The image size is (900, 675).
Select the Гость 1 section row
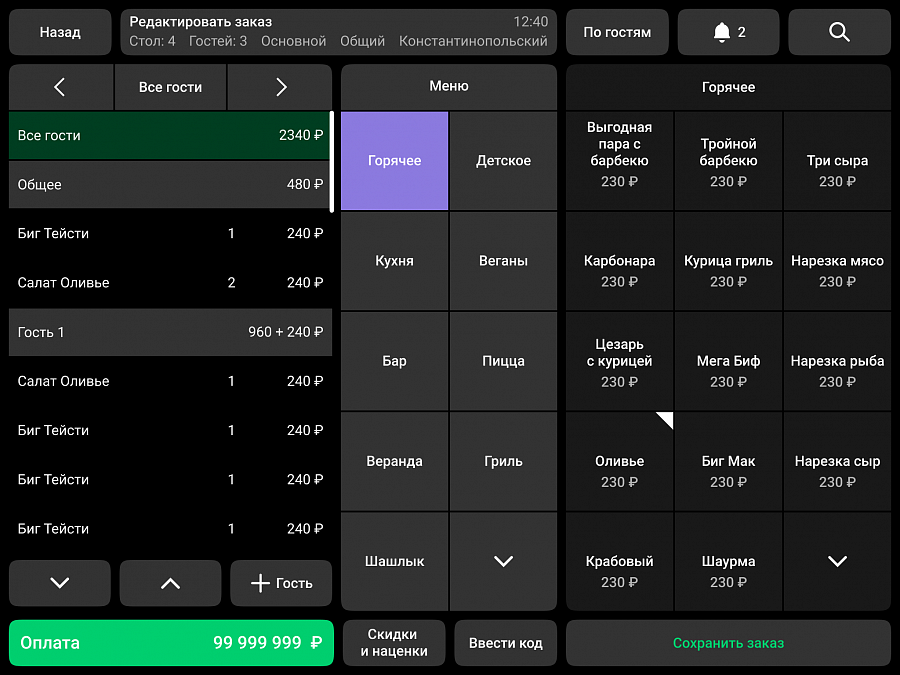point(170,332)
